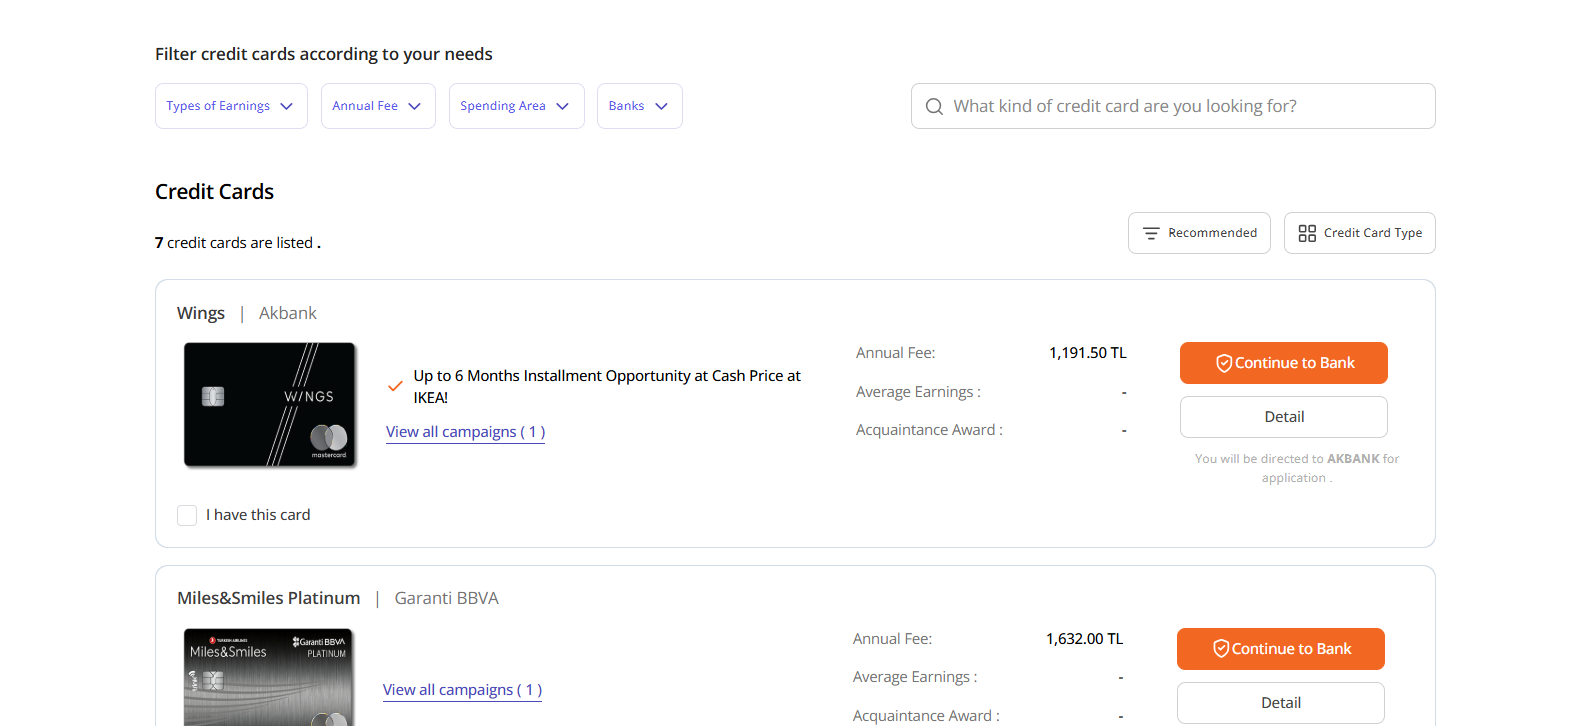Click shield icon on Miles&Smiles Continue to Bank

(1220, 649)
